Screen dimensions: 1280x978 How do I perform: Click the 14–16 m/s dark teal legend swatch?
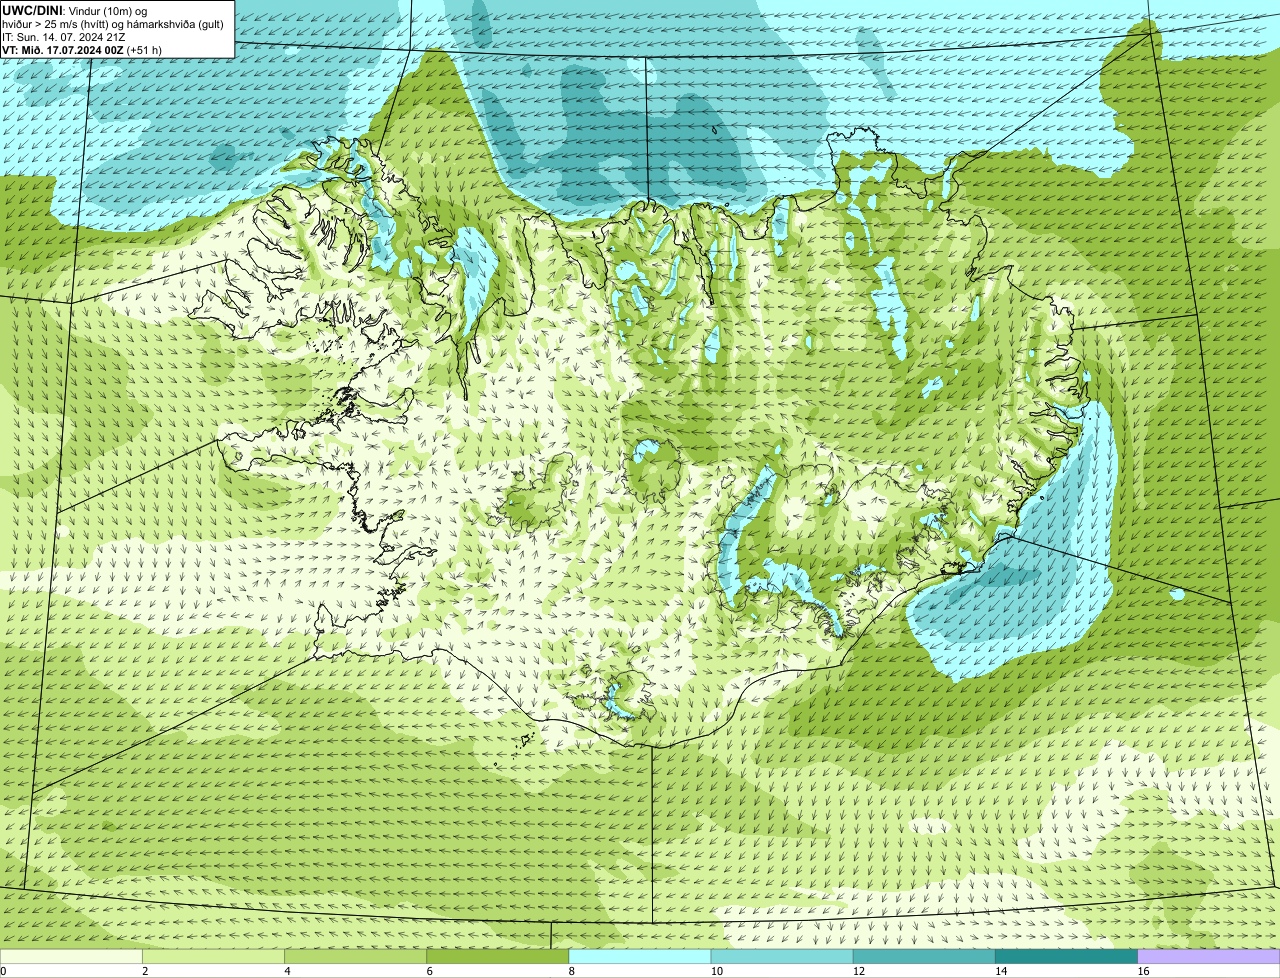(1067, 956)
